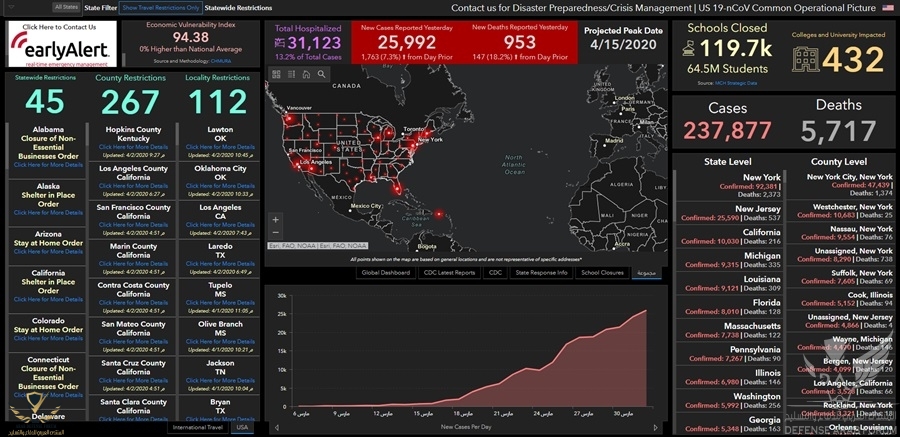The width and height of the screenshot is (900, 437).
Task: Open the map legend list icon
Action: click(x=291, y=74)
